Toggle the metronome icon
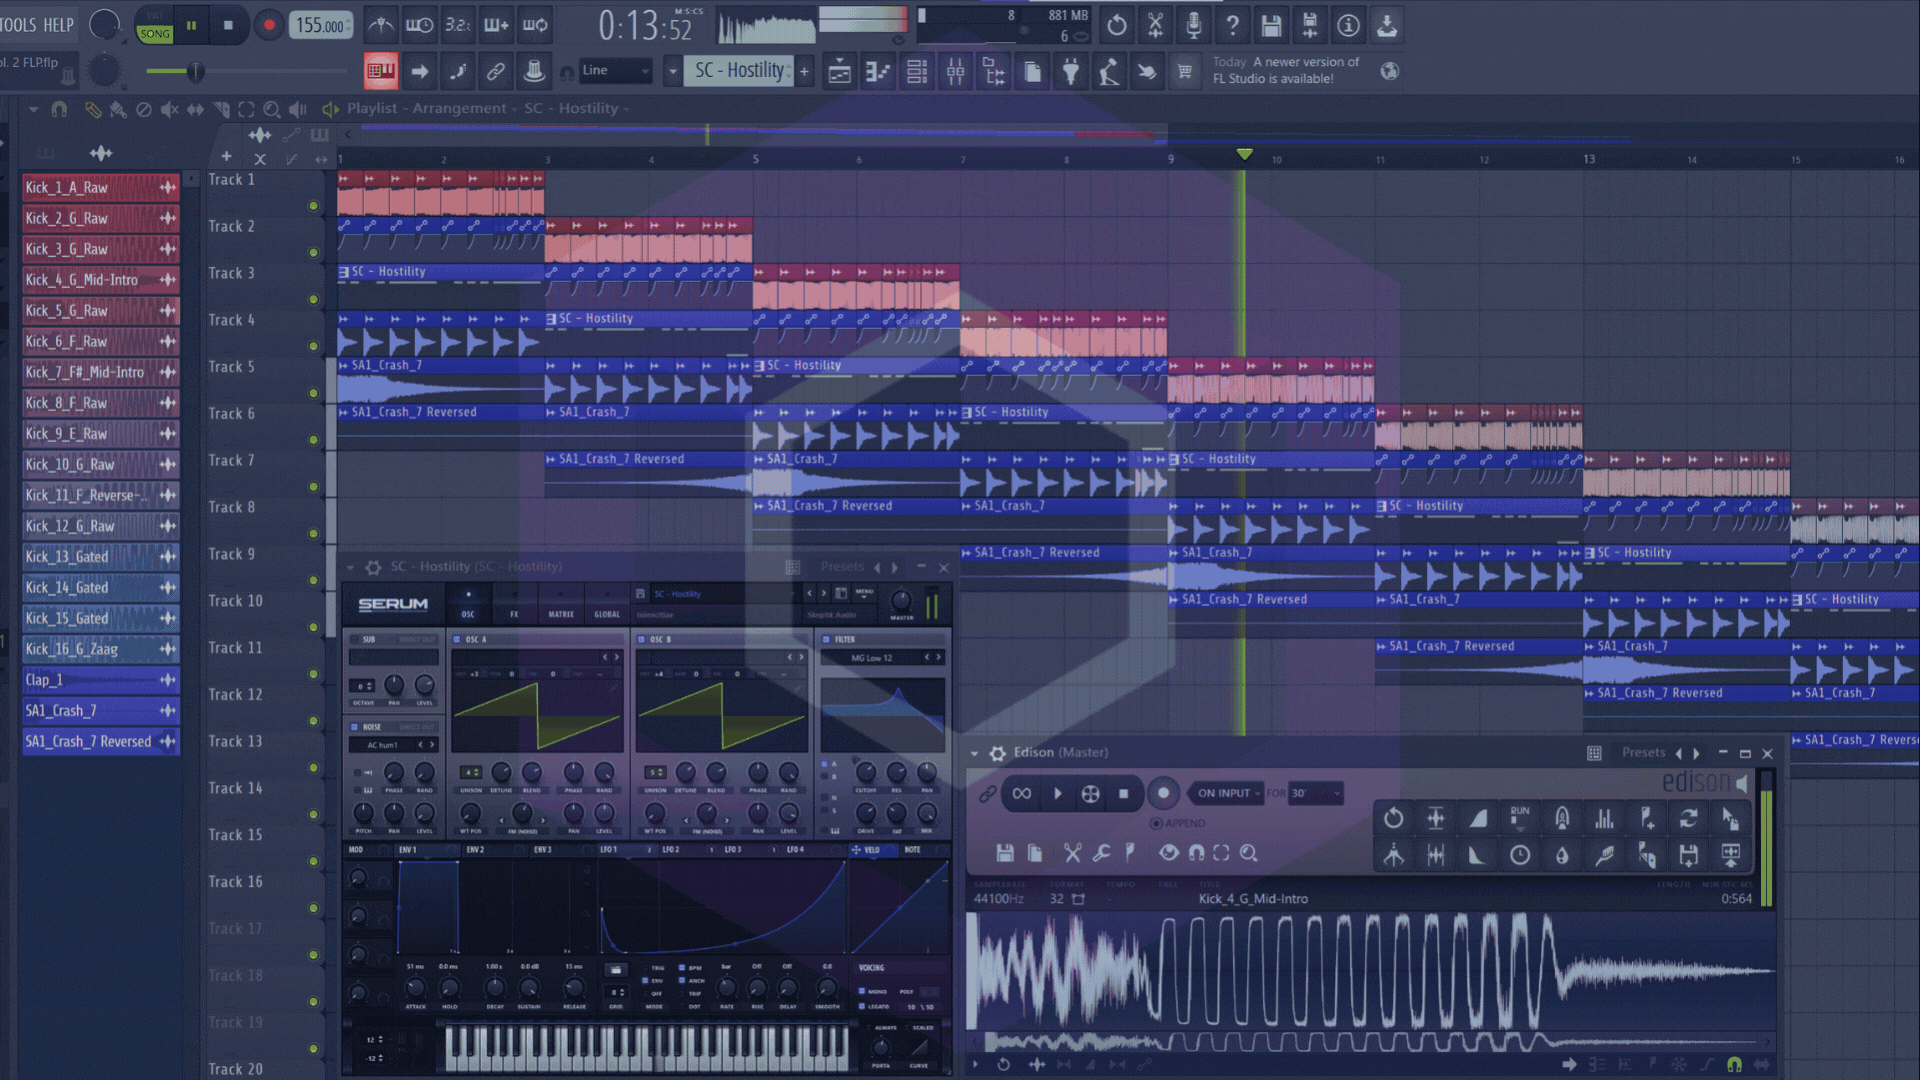 pos(380,25)
